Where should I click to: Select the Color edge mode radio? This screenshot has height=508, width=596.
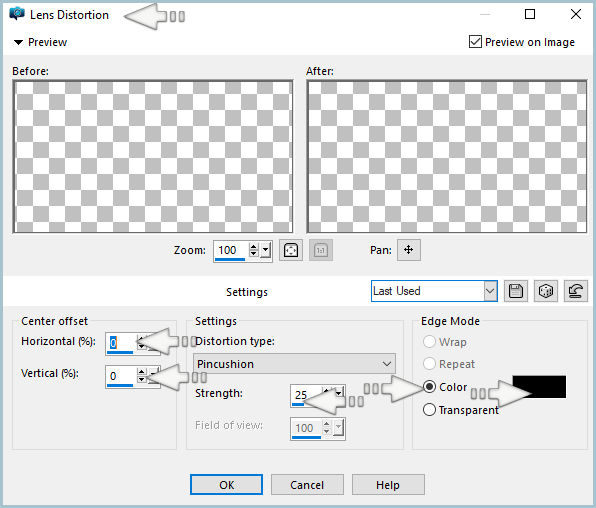[429, 387]
